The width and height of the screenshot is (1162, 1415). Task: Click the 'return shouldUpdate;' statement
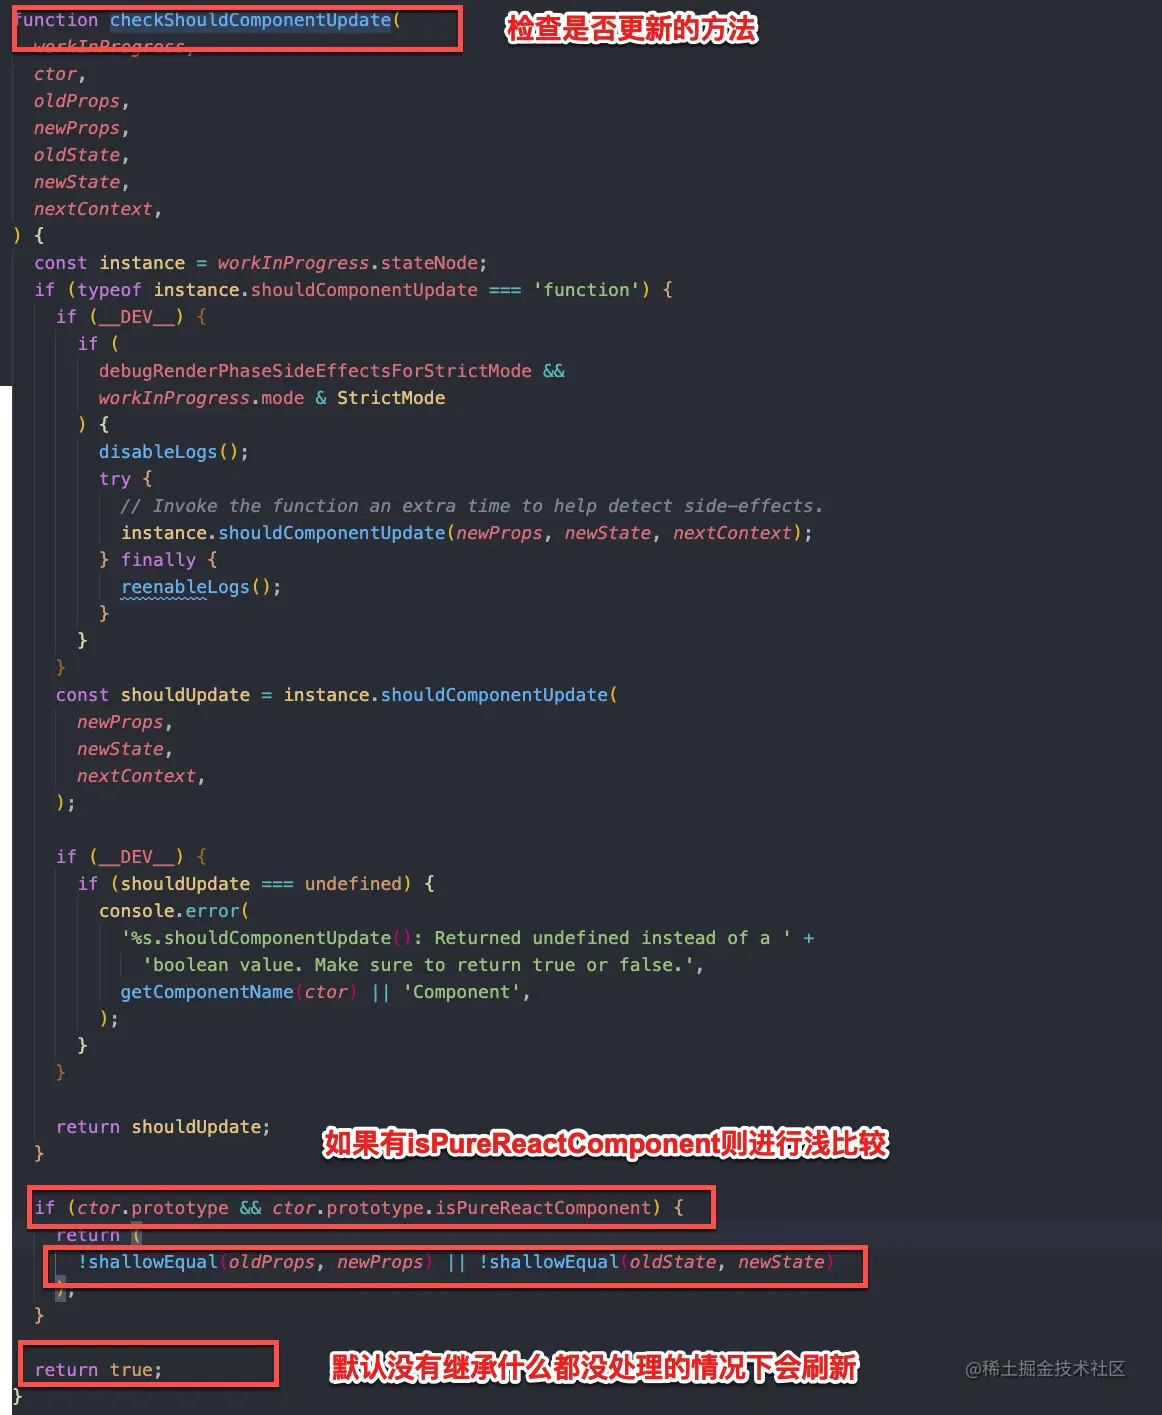coord(163,1127)
